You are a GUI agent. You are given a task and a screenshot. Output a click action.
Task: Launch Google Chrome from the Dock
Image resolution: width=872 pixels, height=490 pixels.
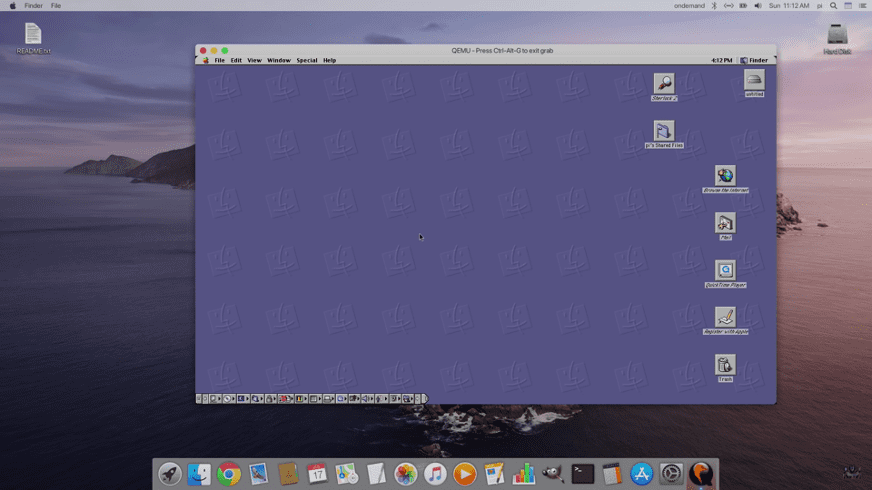tap(229, 474)
